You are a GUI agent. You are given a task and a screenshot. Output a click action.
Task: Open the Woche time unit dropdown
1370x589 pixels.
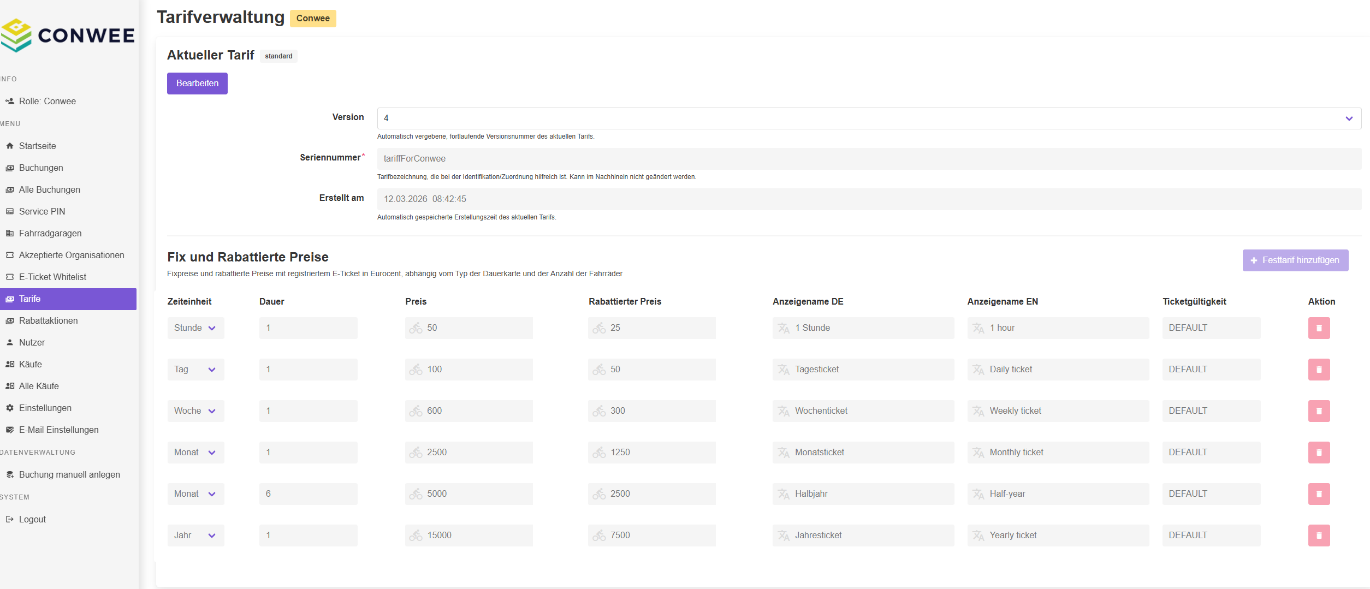click(x=196, y=411)
